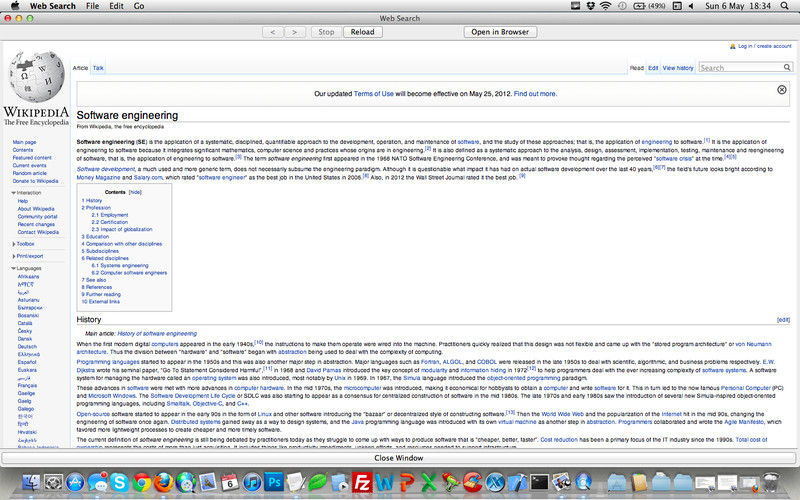The width and height of the screenshot is (800, 500).
Task: Jump to 8 References in contents
Action: [96, 287]
